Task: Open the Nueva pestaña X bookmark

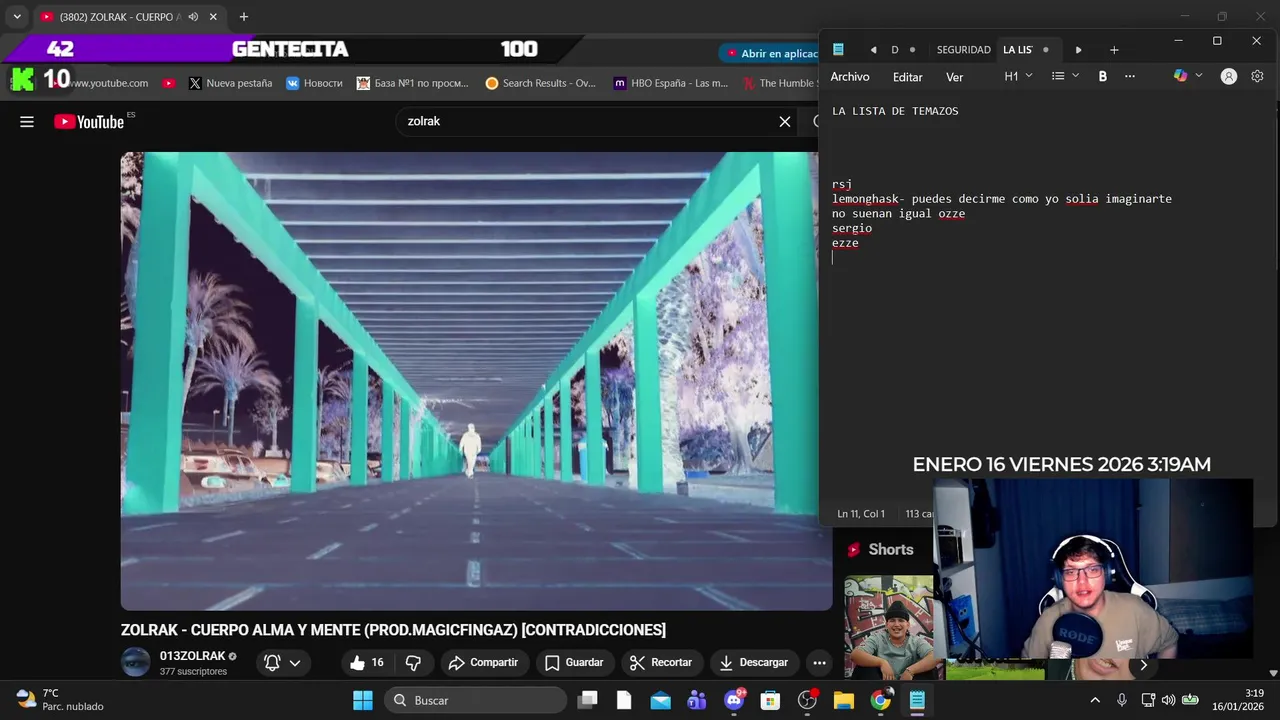Action: click(230, 83)
